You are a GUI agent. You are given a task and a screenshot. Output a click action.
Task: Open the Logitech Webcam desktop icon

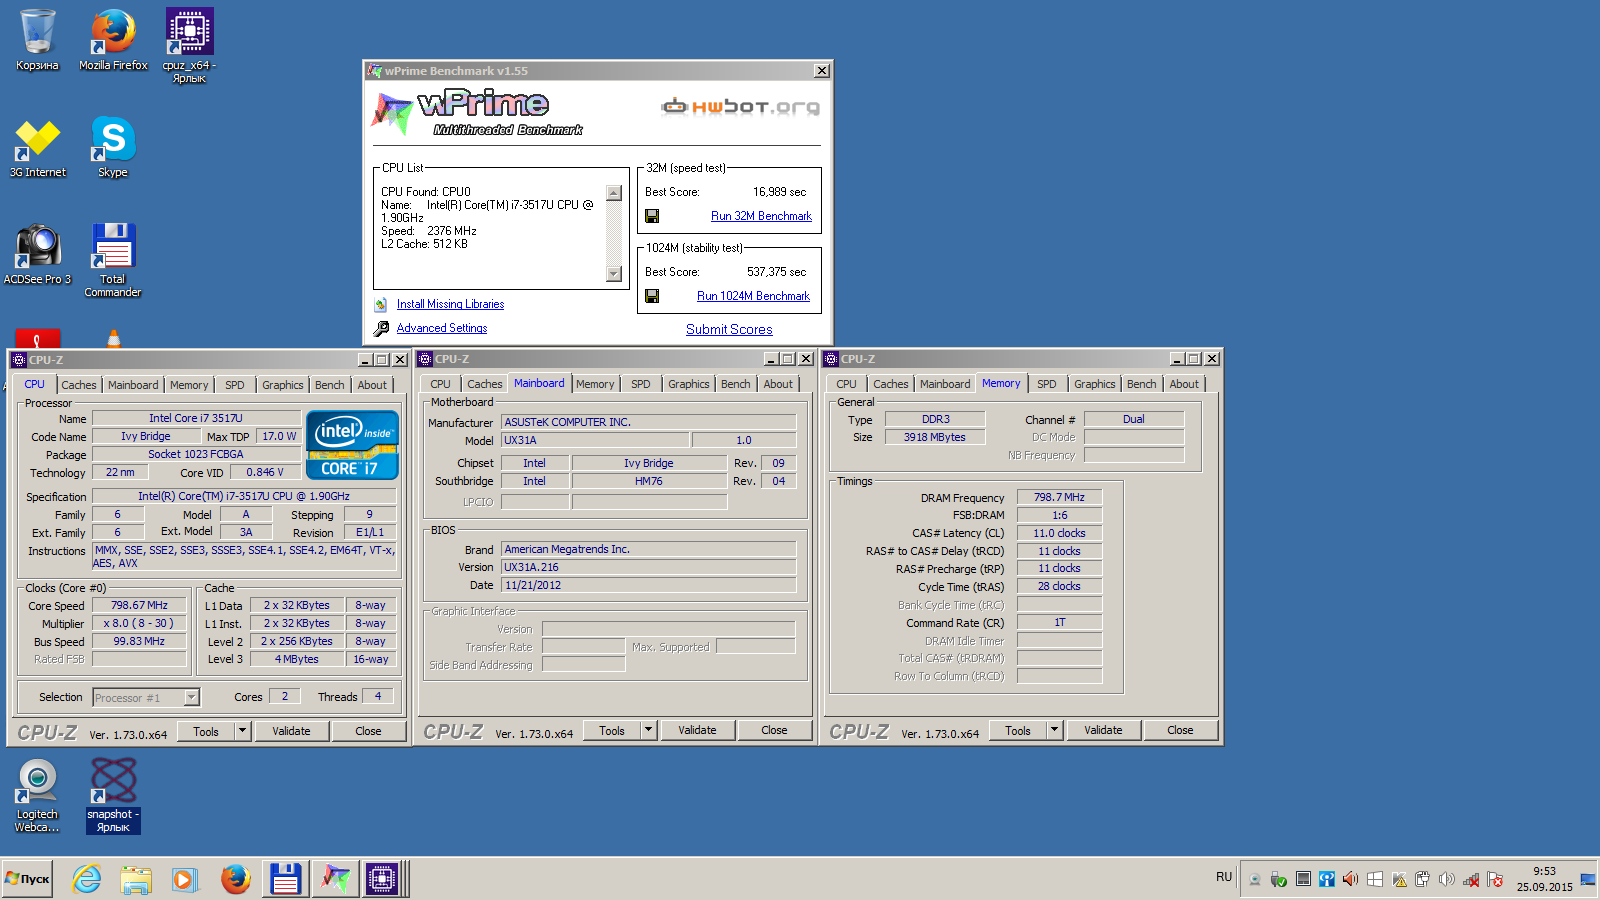(x=37, y=795)
